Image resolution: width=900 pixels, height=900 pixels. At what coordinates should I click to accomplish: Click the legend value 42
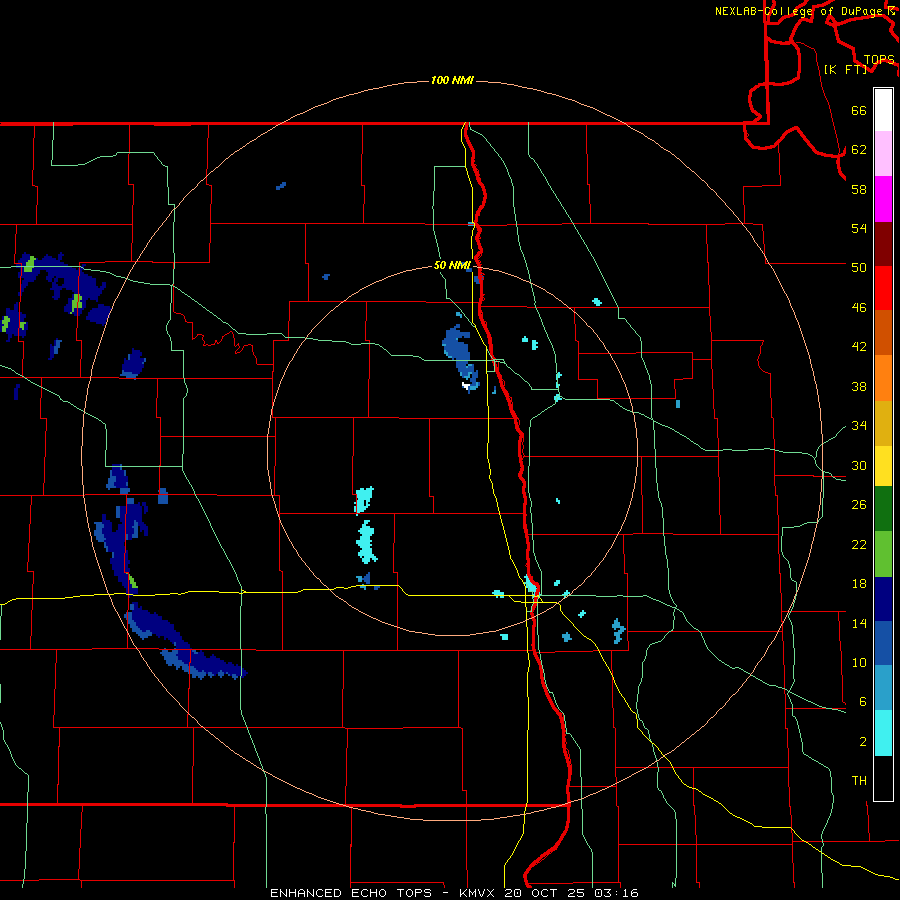click(859, 347)
